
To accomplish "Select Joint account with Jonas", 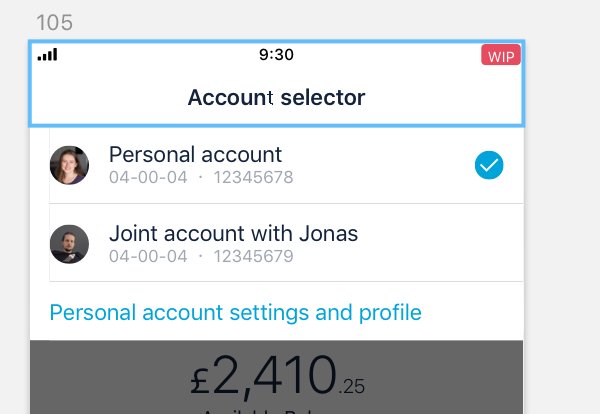I will coord(233,234).
